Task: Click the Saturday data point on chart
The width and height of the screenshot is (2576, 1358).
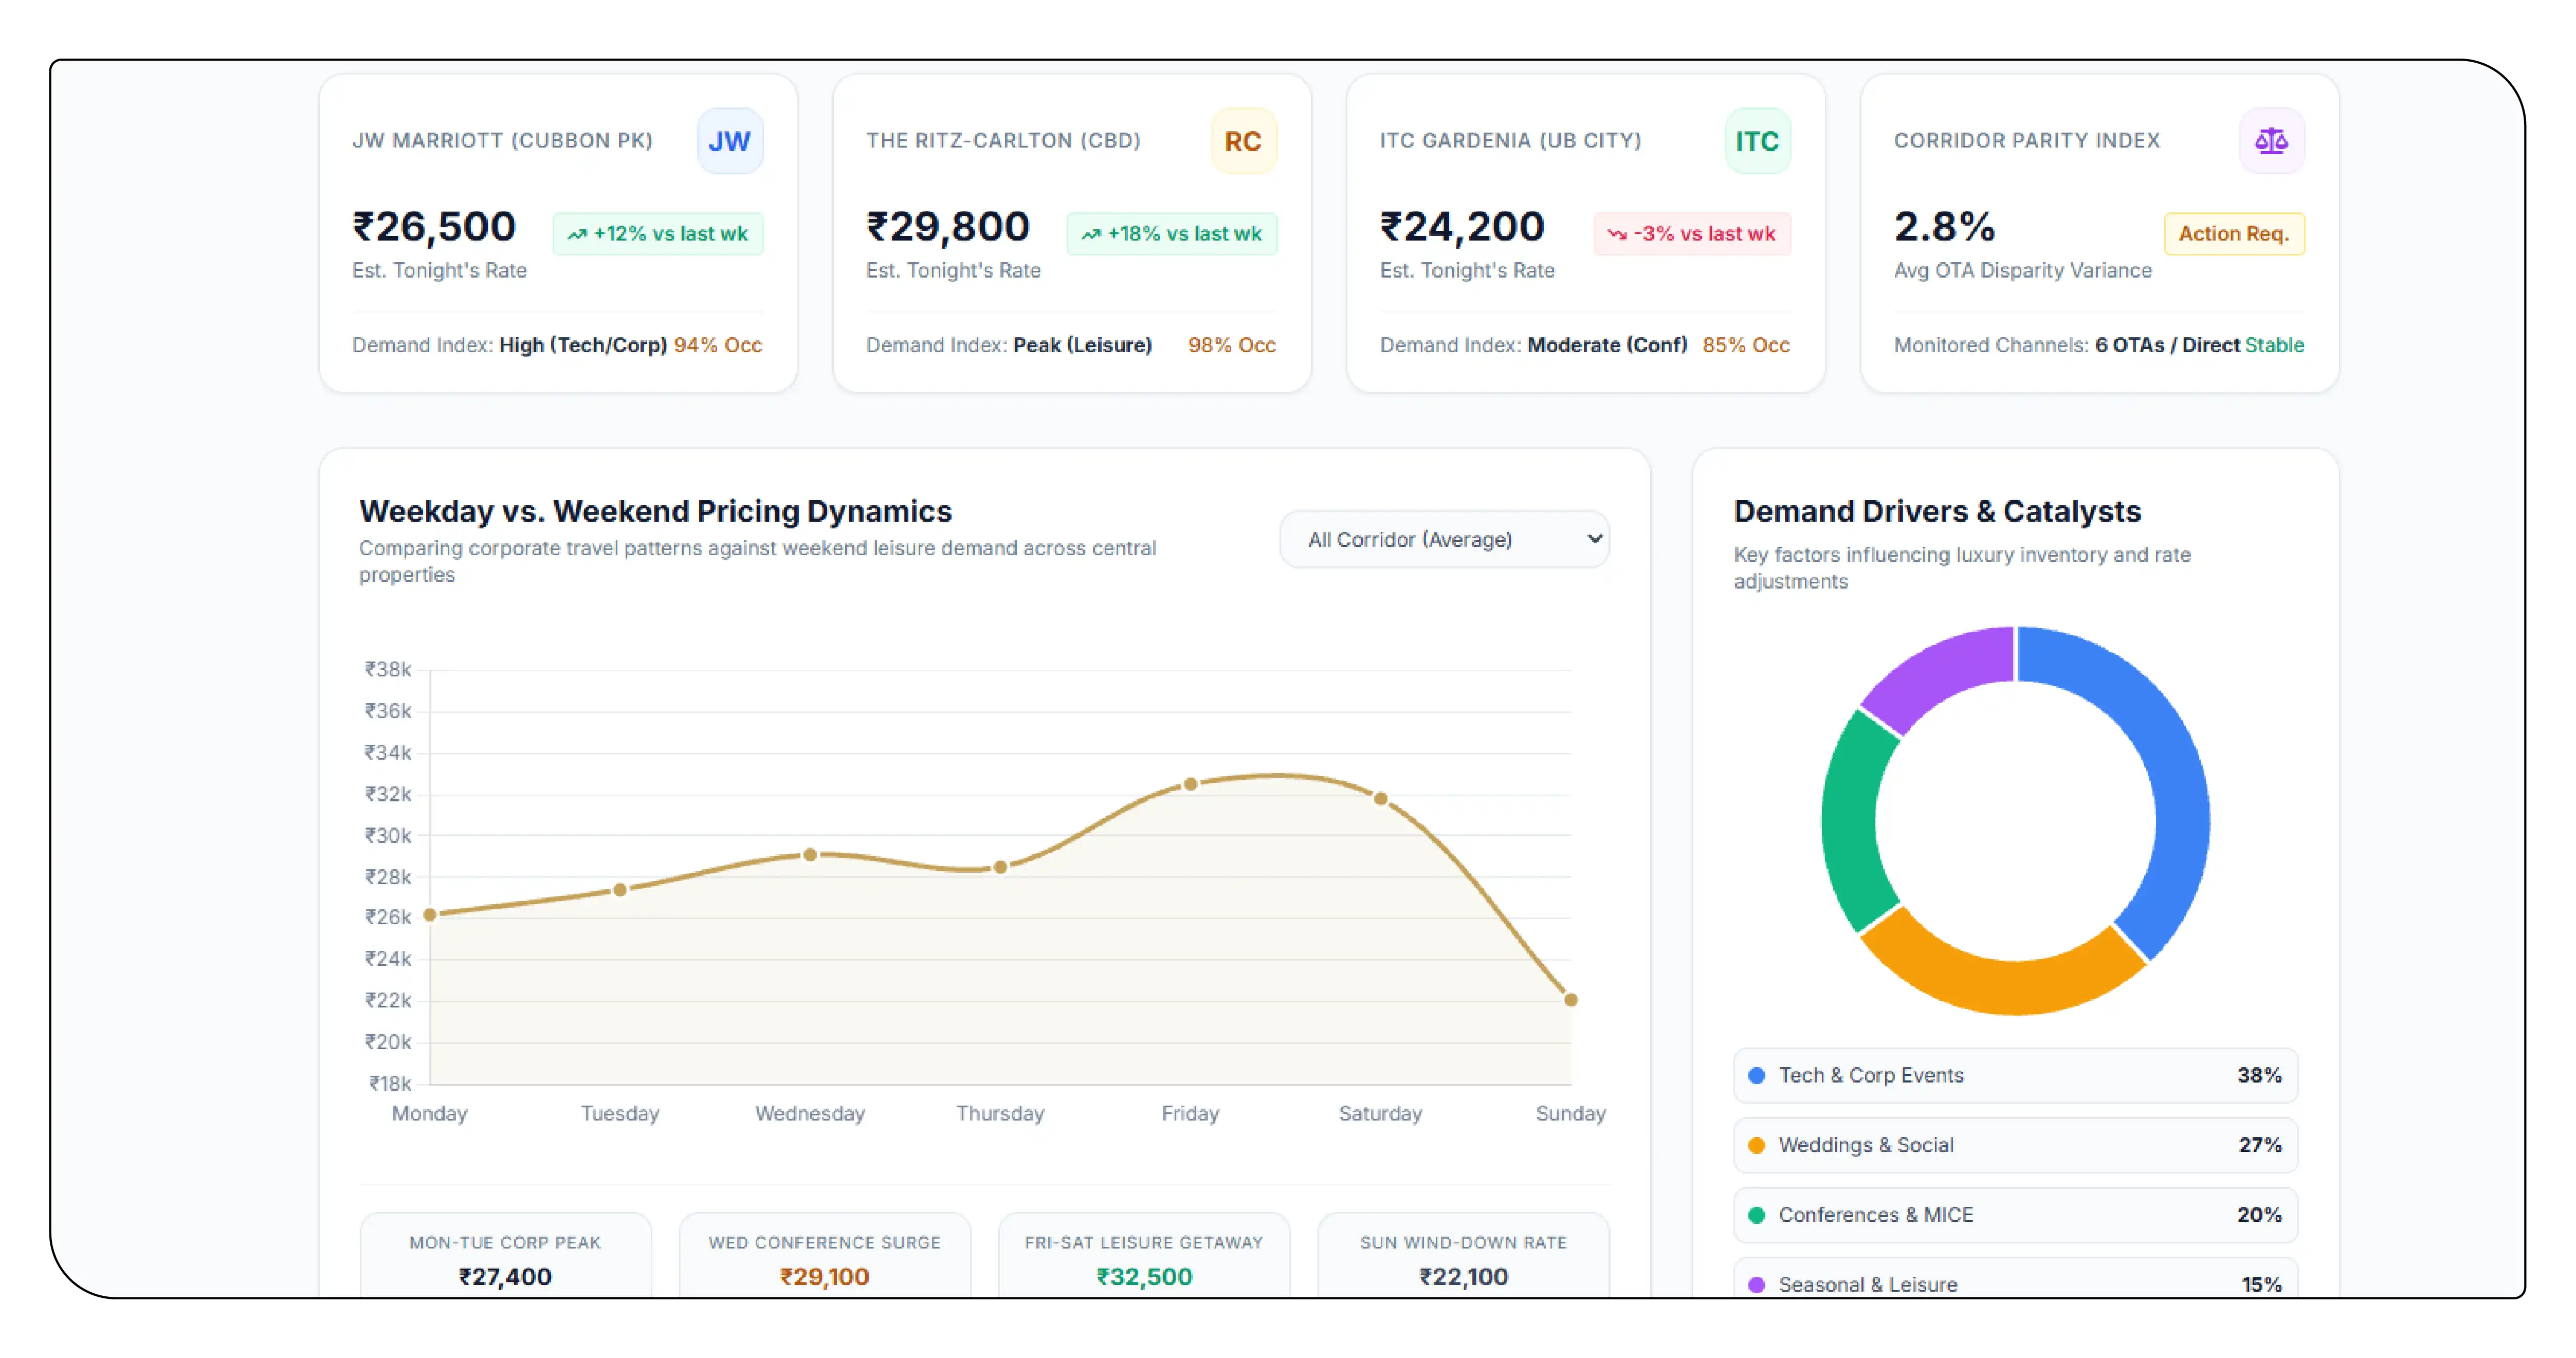Action: 1380,799
